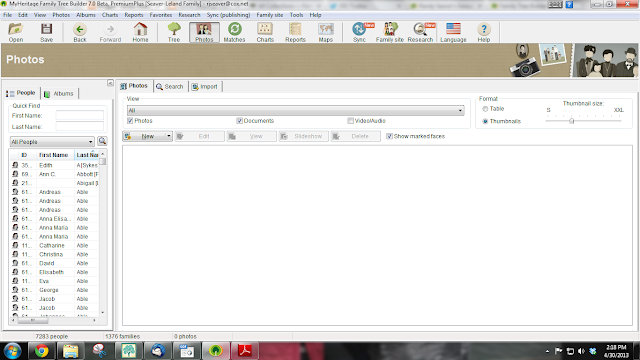Viewport: 640px width, 360px height.
Task: Click the New photo button
Action: coord(144,136)
